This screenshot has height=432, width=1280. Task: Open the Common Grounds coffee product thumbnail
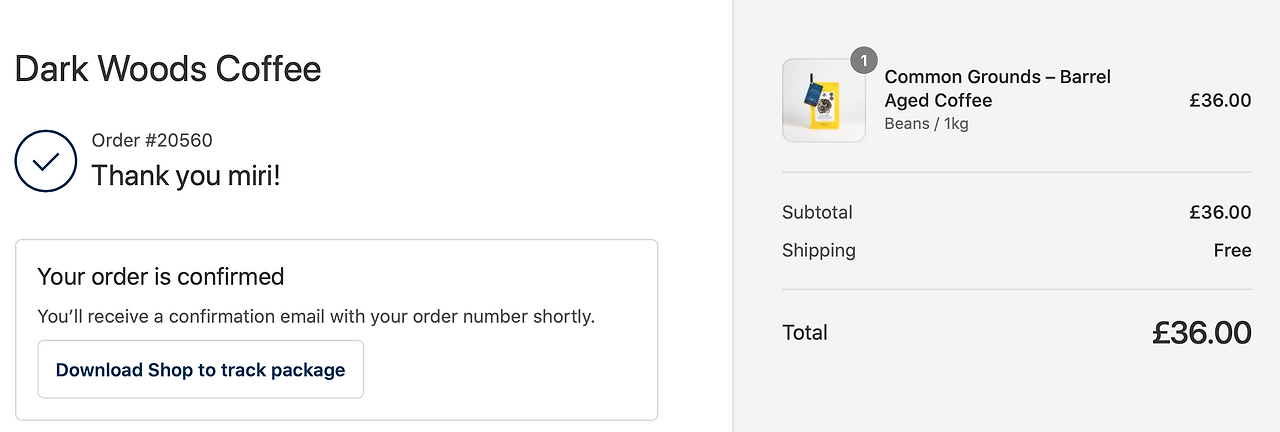[x=823, y=100]
